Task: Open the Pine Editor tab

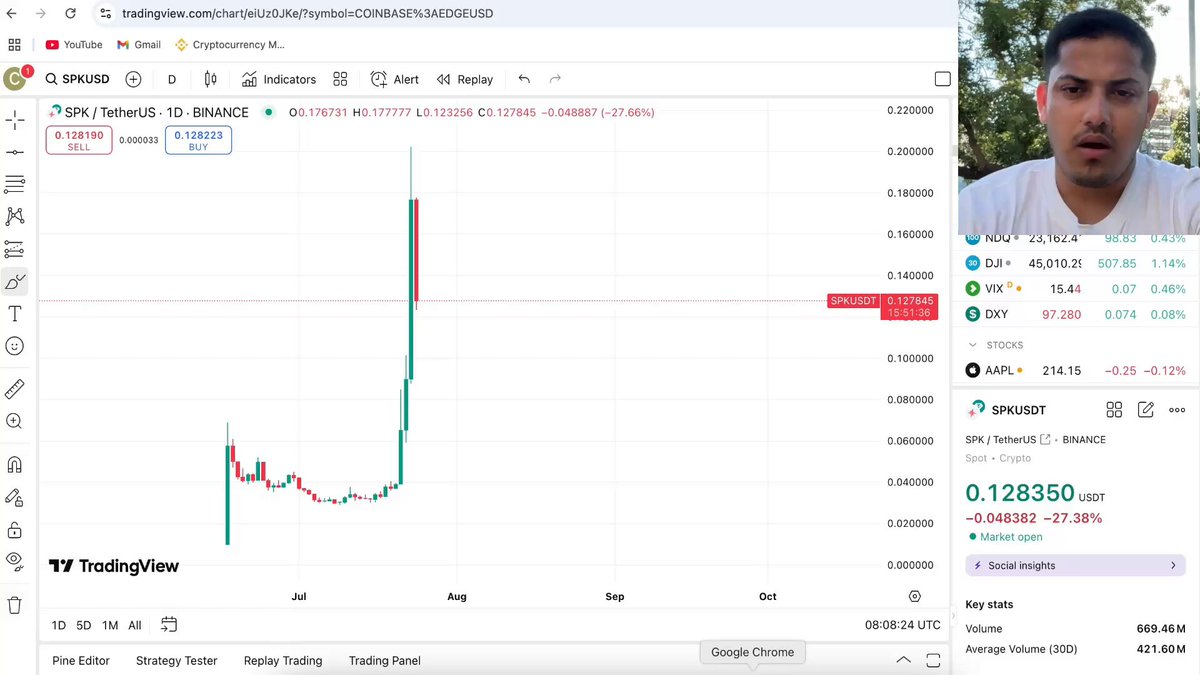Action: [81, 660]
